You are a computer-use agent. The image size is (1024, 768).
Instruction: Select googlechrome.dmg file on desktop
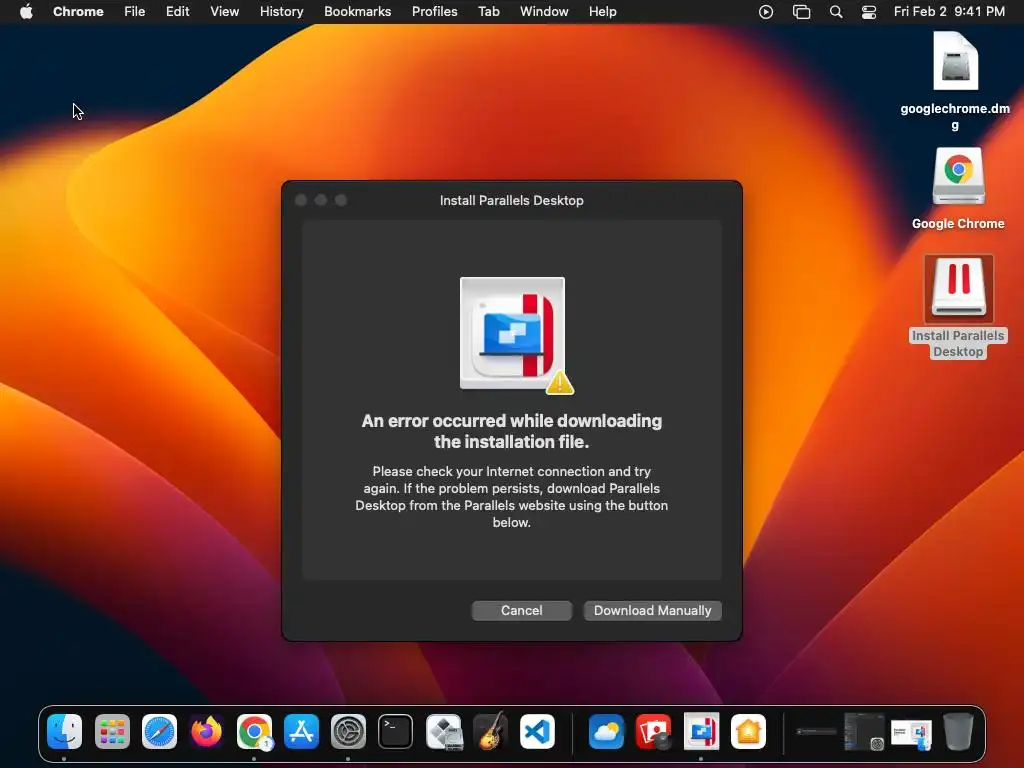[955, 81]
